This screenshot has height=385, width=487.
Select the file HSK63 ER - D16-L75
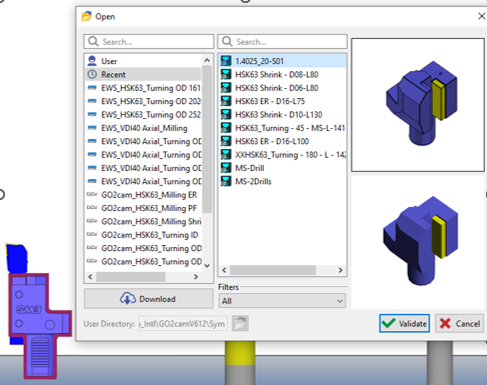283,101
